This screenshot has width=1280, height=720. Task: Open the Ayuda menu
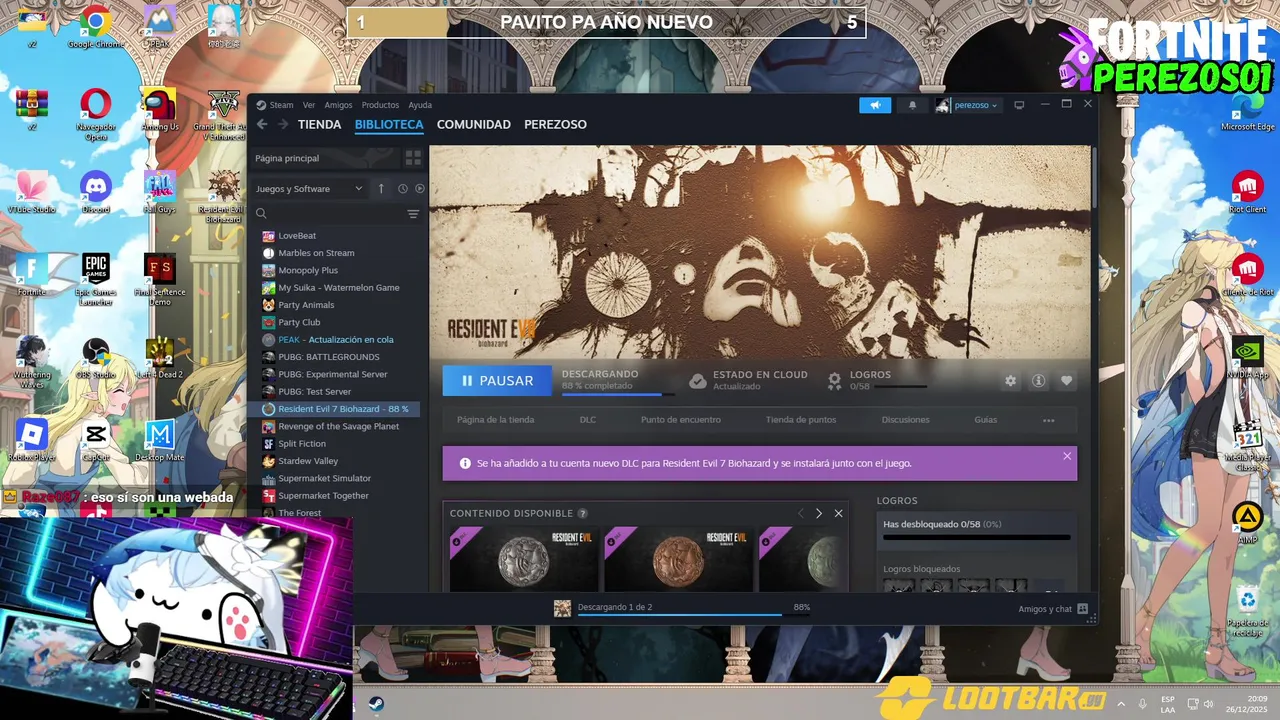[x=420, y=105]
